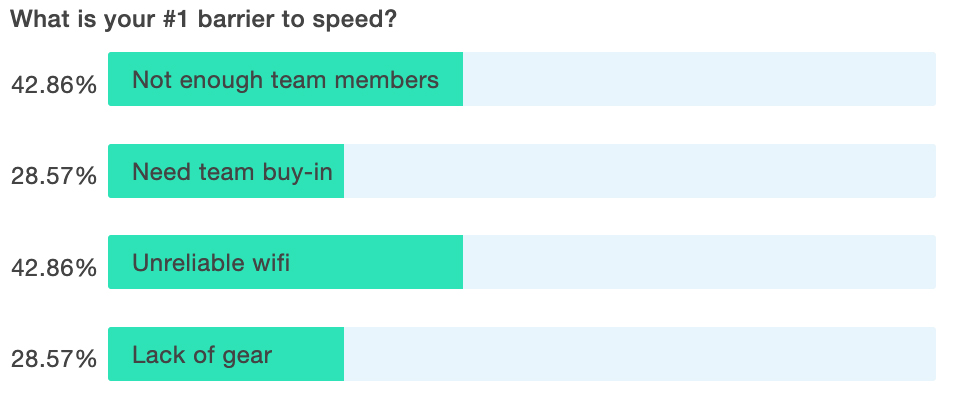Screen dimensions: 959x405
Task: Click green fill right of 'Lack of gear' text
Action: pos(308,354)
